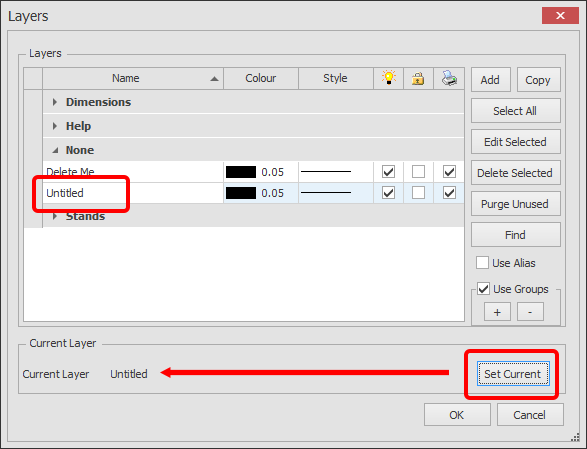Click line style of Delete Me layer
This screenshot has width=587, height=449.
[326, 172]
